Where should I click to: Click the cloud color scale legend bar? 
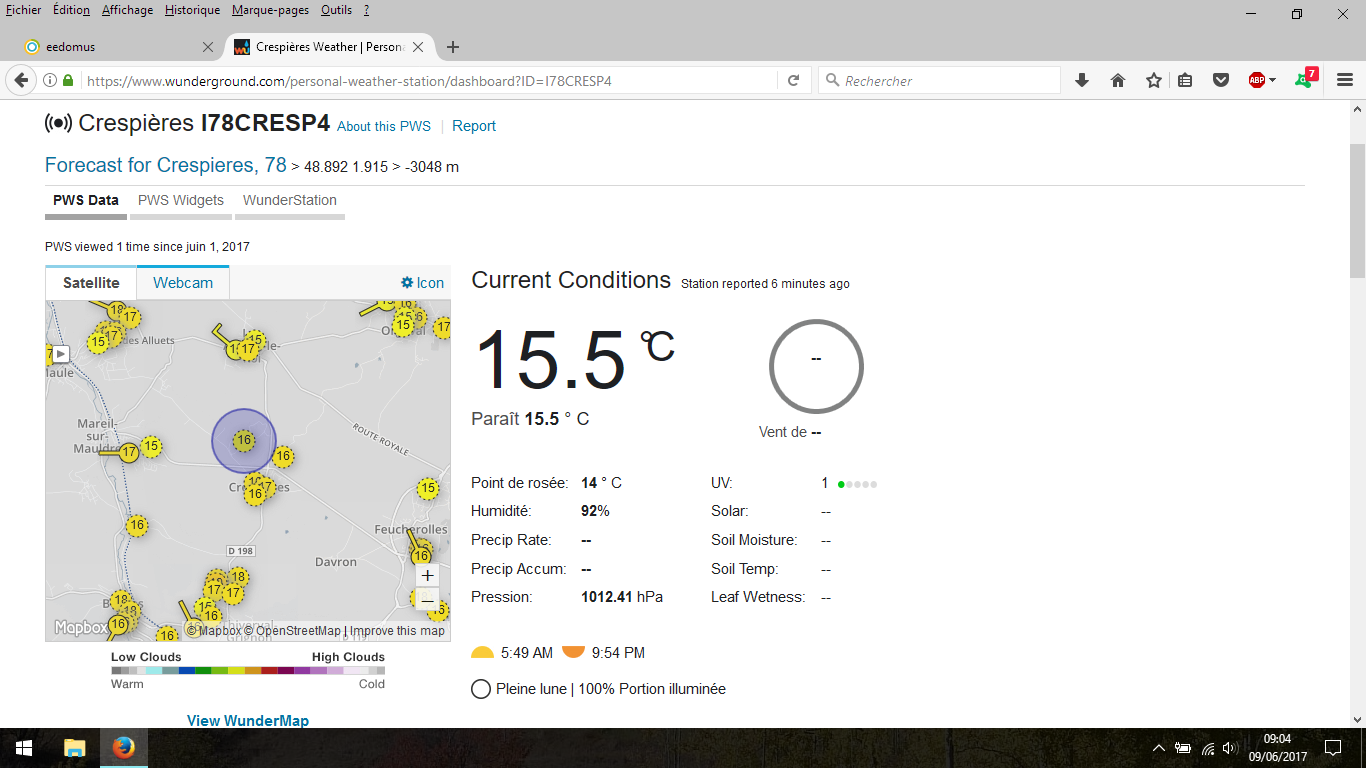[248, 670]
